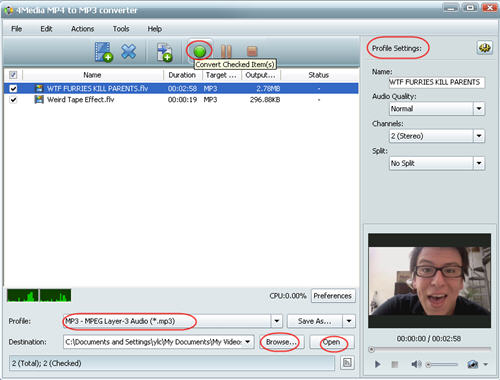The height and width of the screenshot is (380, 500).
Task: Open the Edit menu
Action: coord(46,29)
